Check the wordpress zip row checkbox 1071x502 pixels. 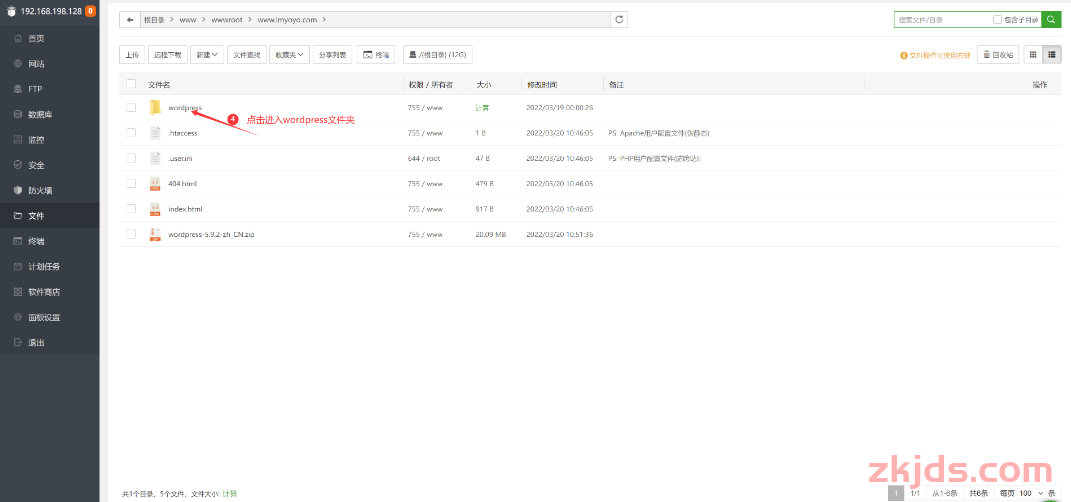point(131,234)
